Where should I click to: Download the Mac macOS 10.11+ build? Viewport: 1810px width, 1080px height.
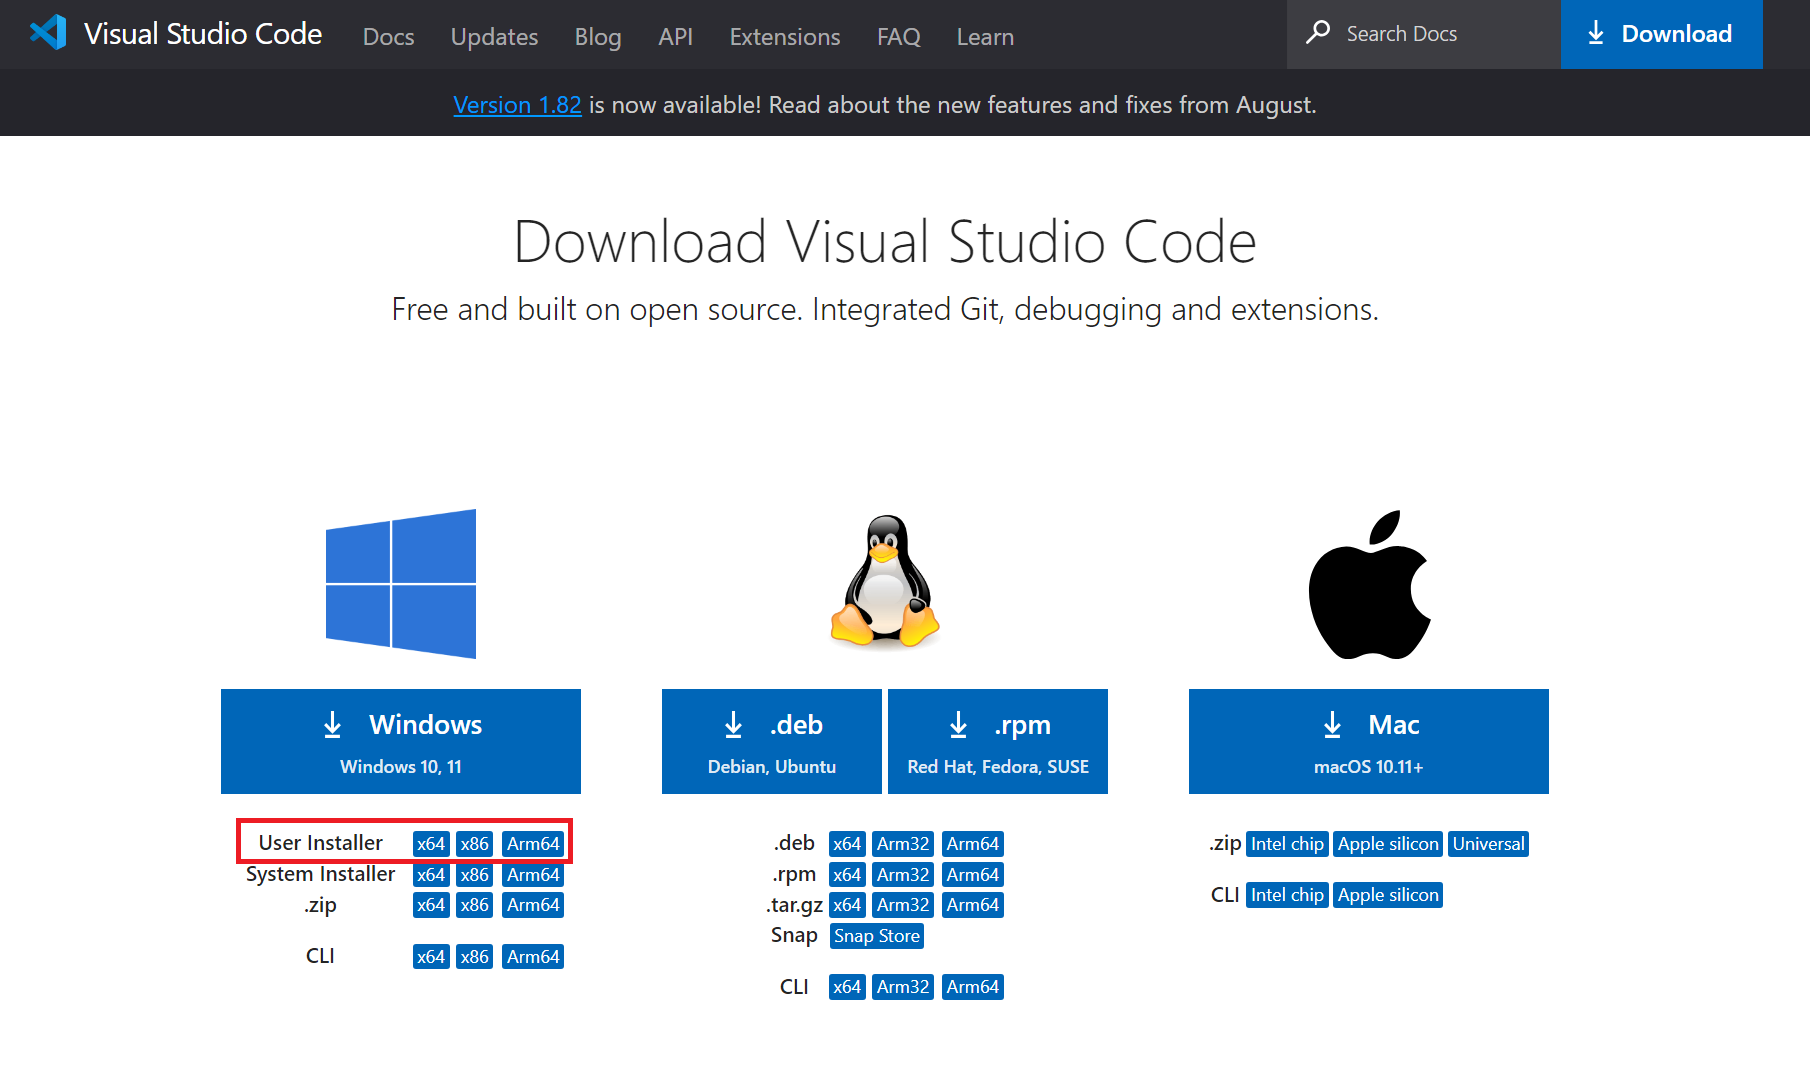[x=1369, y=741]
